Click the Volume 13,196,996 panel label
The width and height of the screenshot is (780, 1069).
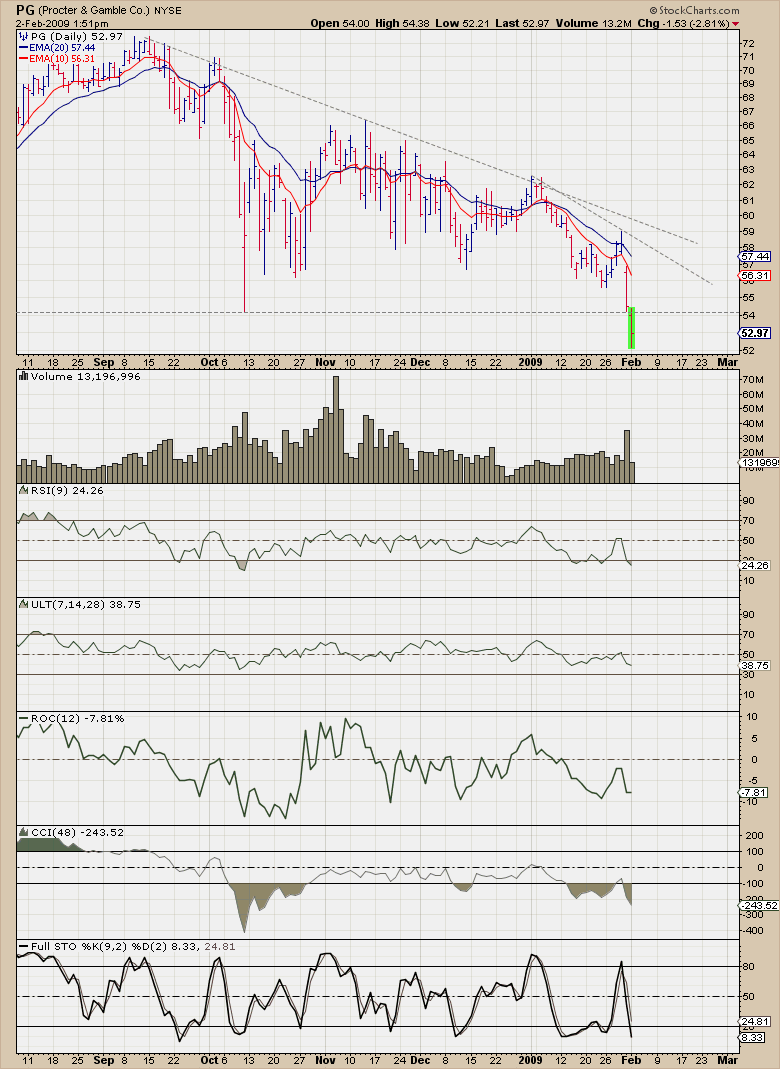coord(85,376)
